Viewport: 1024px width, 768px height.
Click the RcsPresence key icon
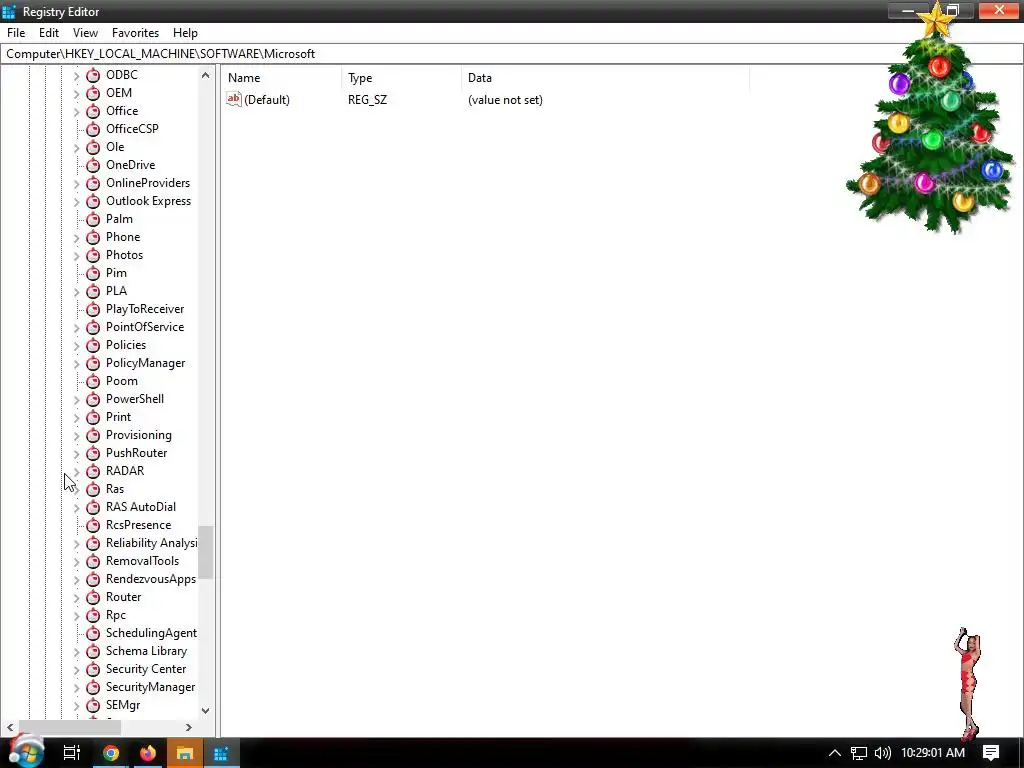tap(93, 526)
